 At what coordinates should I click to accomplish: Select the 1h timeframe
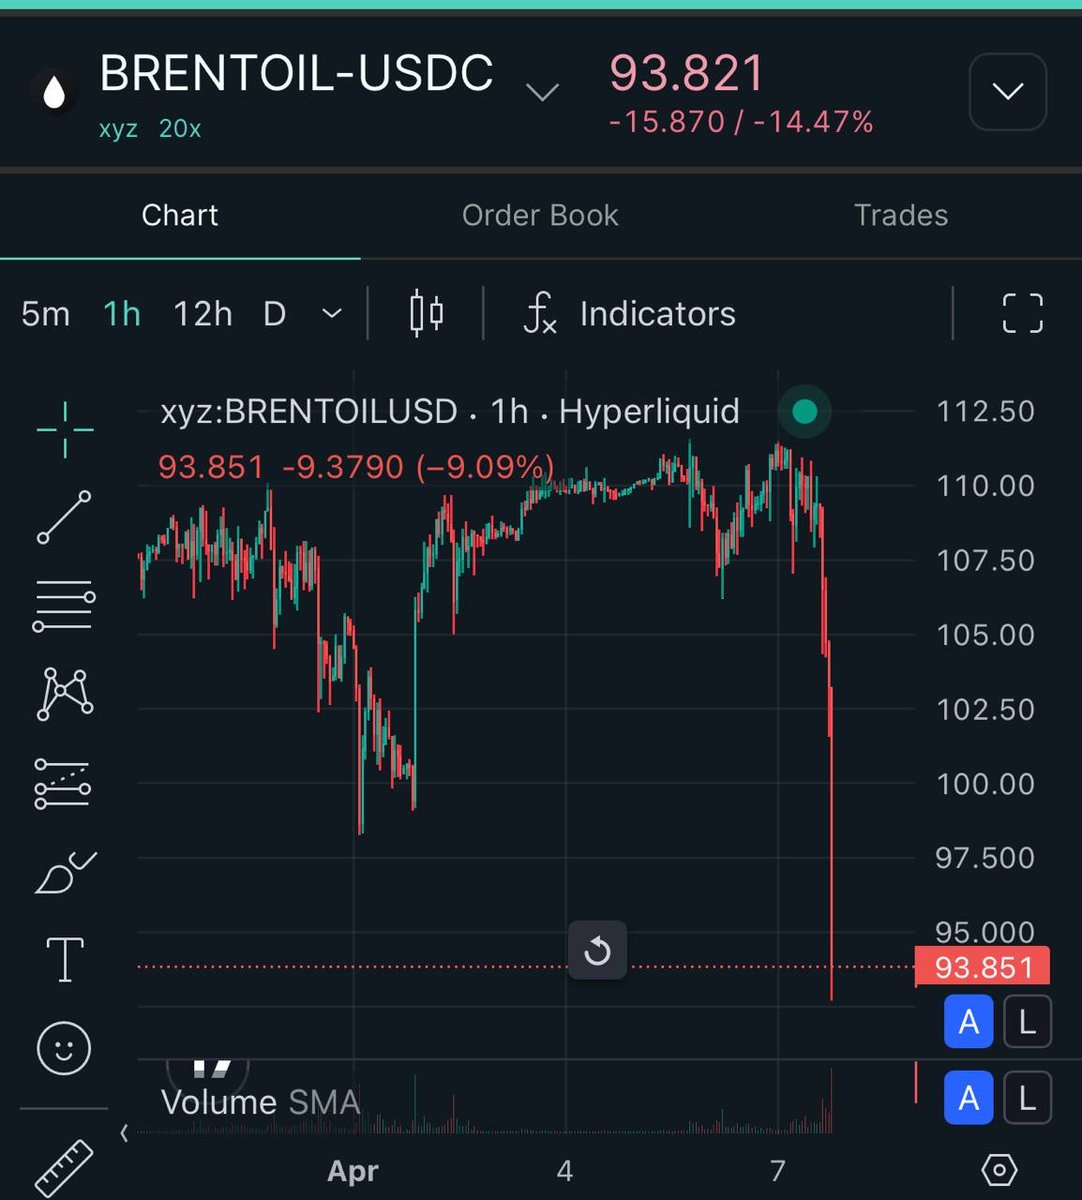[x=122, y=314]
